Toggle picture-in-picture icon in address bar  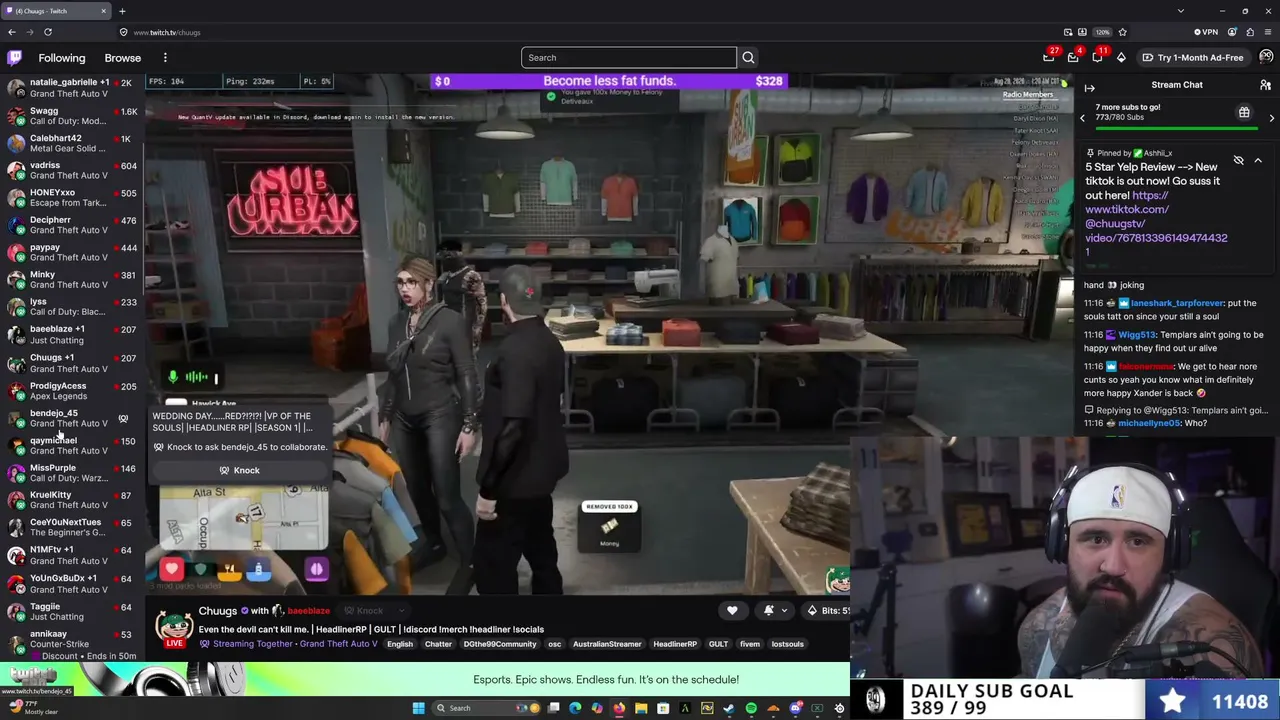(1068, 32)
